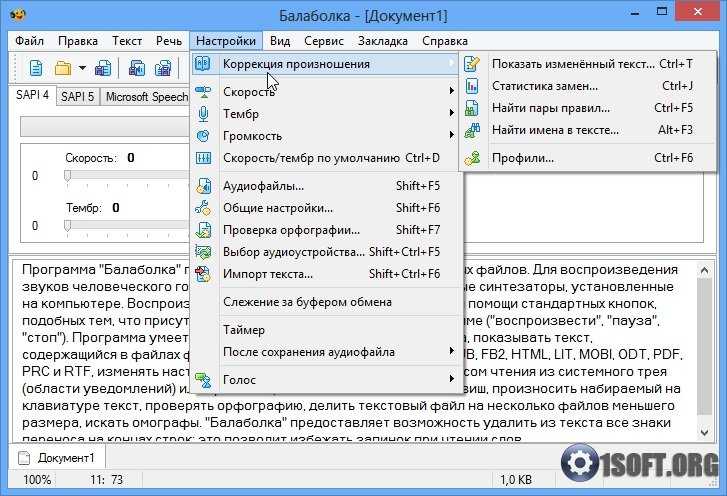Open the Текст menu

click(127, 41)
